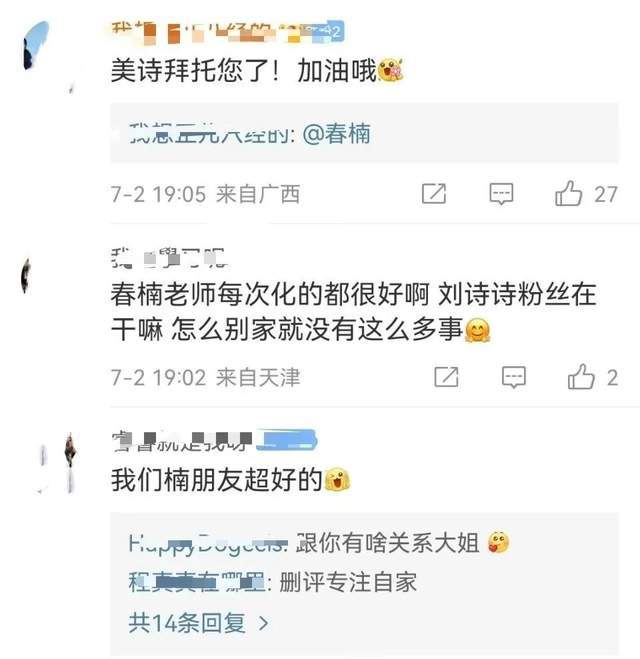Like the 美诗拜托您了 comment with 27 likes
The height and width of the screenshot is (659, 640).
568,194
